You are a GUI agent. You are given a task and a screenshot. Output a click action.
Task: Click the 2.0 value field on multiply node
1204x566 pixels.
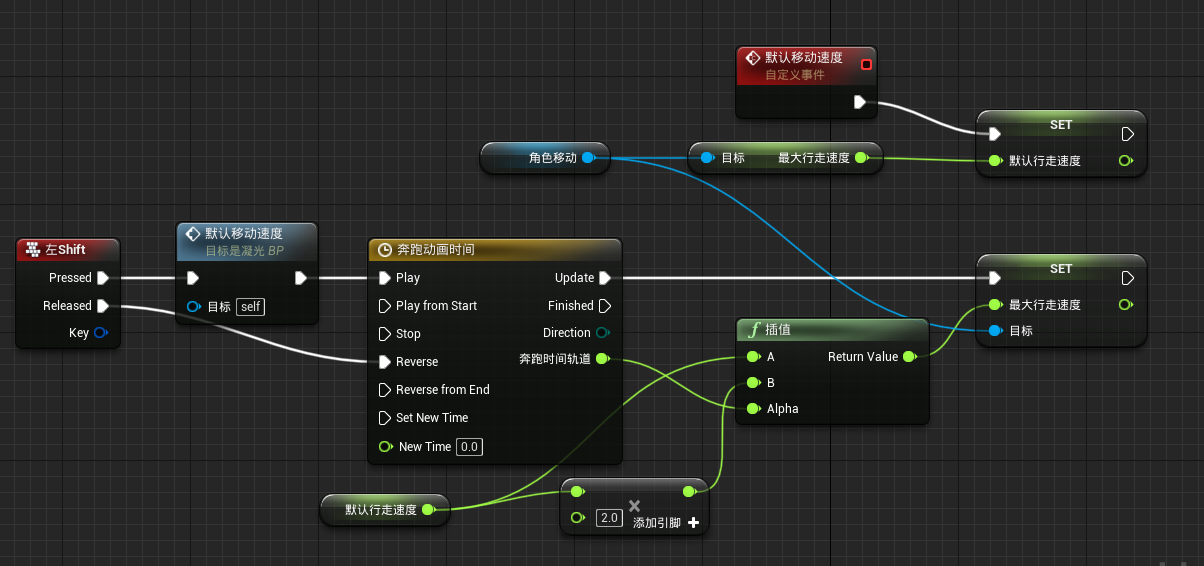tap(609, 518)
